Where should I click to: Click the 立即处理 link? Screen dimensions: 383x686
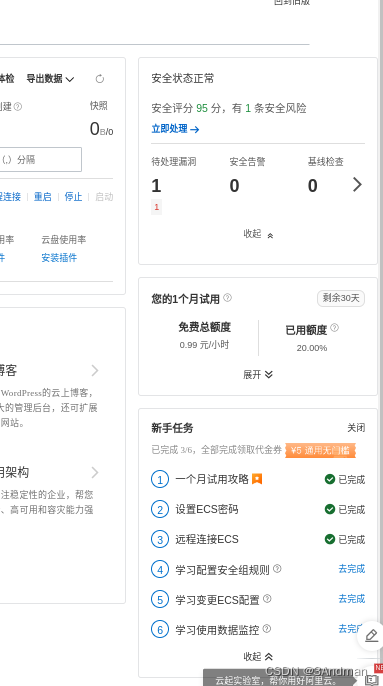[x=176, y=129]
